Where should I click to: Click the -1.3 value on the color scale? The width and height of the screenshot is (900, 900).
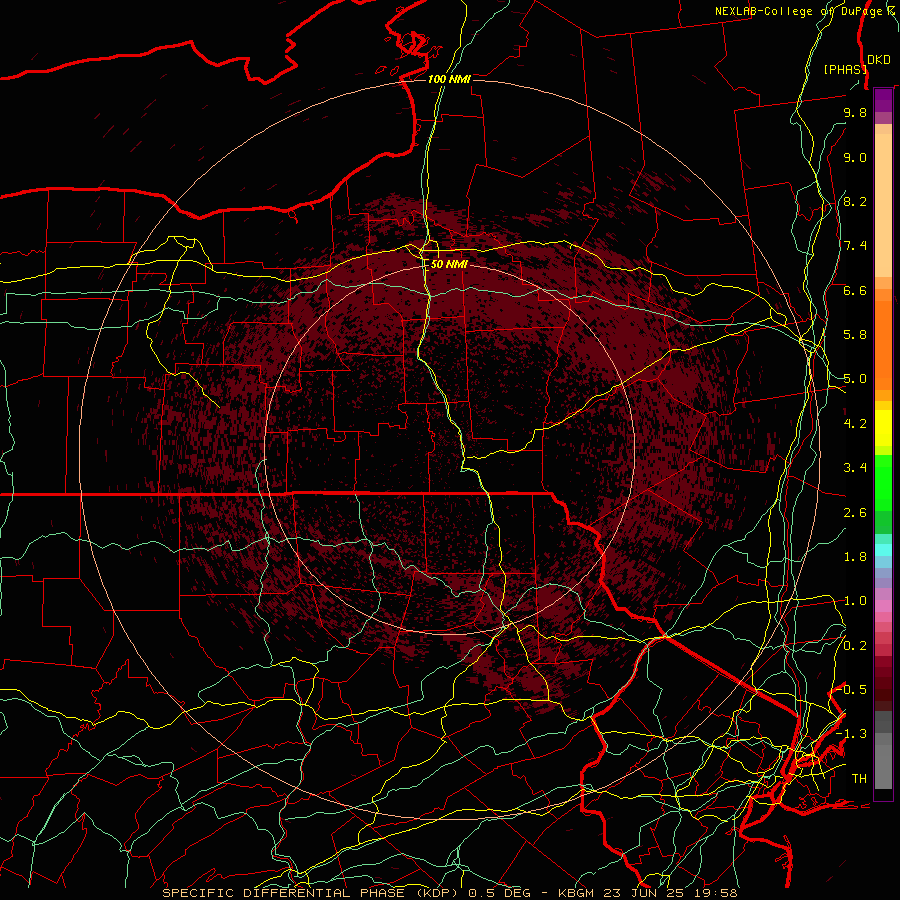(x=851, y=734)
